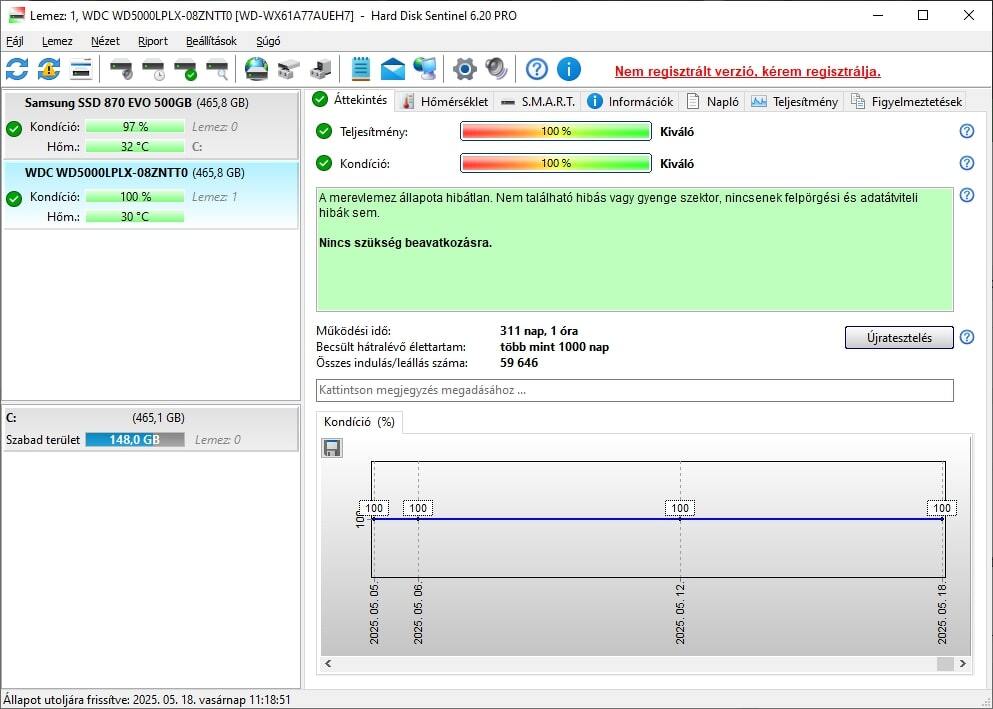Click the Teljesítmény 100 % gradient bar
Image resolution: width=993 pixels, height=709 pixels.
(x=555, y=132)
